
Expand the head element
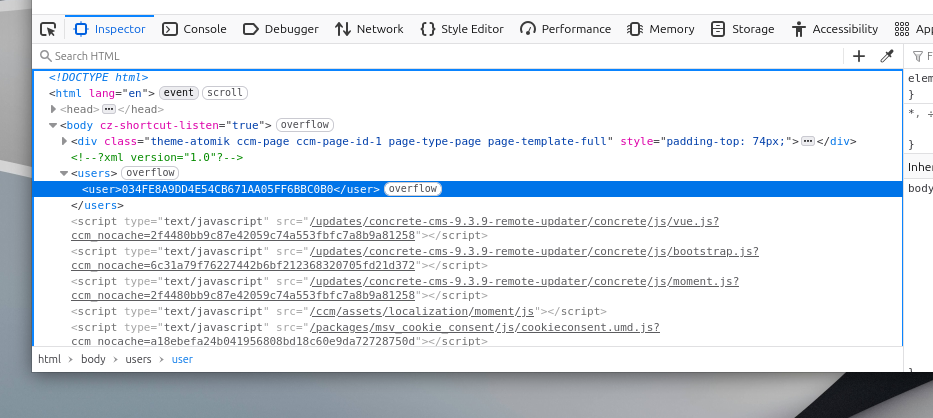[x=54, y=109]
